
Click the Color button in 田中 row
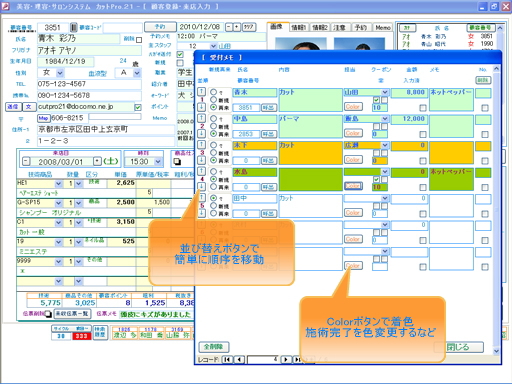[353, 213]
